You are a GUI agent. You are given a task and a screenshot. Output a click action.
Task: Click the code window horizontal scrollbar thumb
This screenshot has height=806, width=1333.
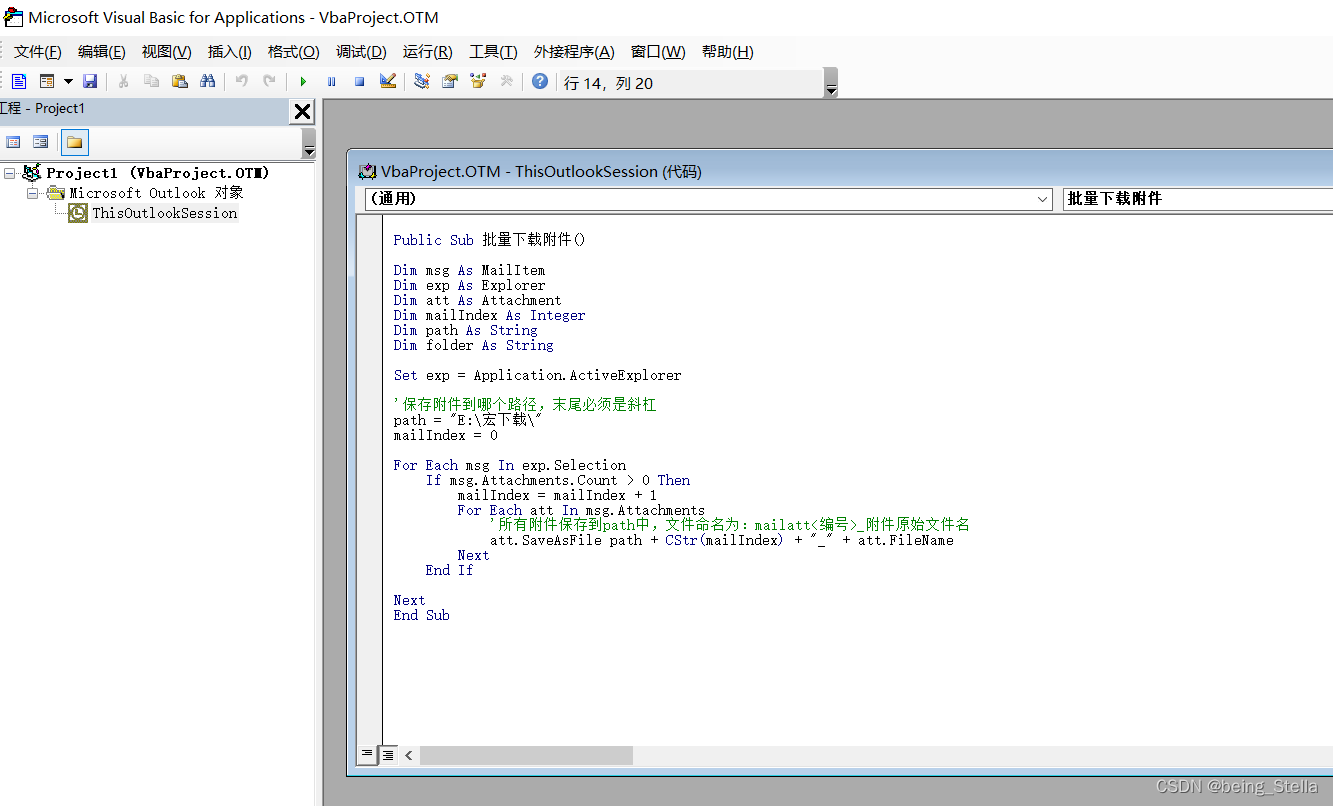pyautogui.click(x=526, y=755)
